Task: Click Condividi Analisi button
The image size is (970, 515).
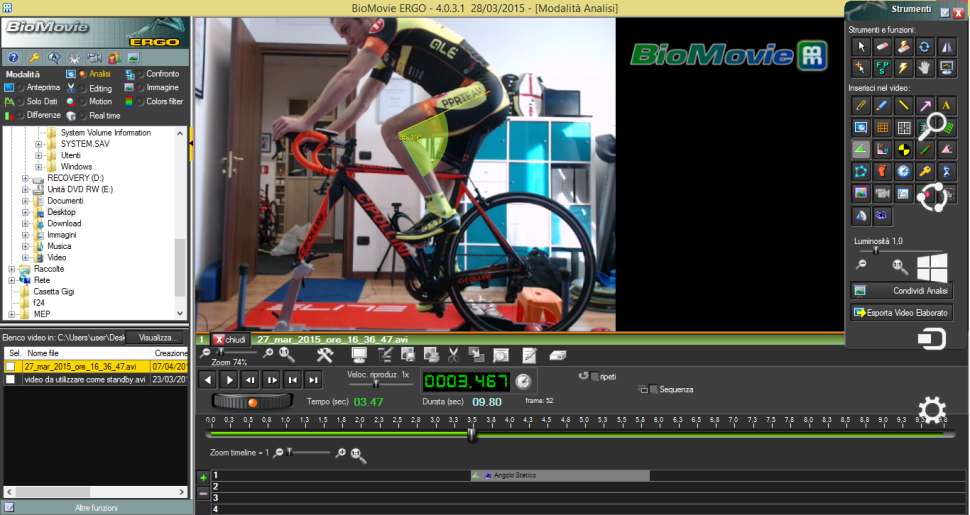Action: click(901, 290)
